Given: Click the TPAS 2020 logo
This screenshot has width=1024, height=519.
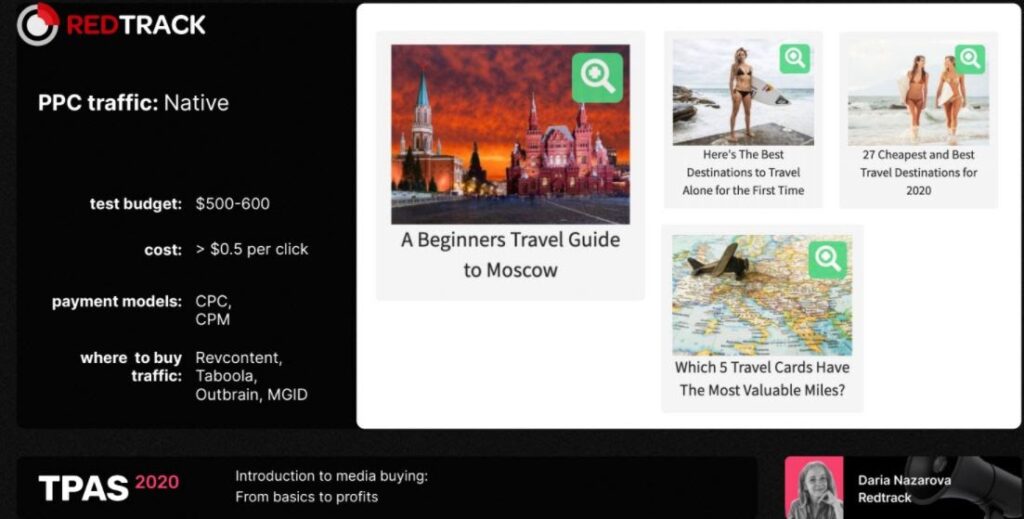Looking at the screenshot, I should pyautogui.click(x=108, y=487).
